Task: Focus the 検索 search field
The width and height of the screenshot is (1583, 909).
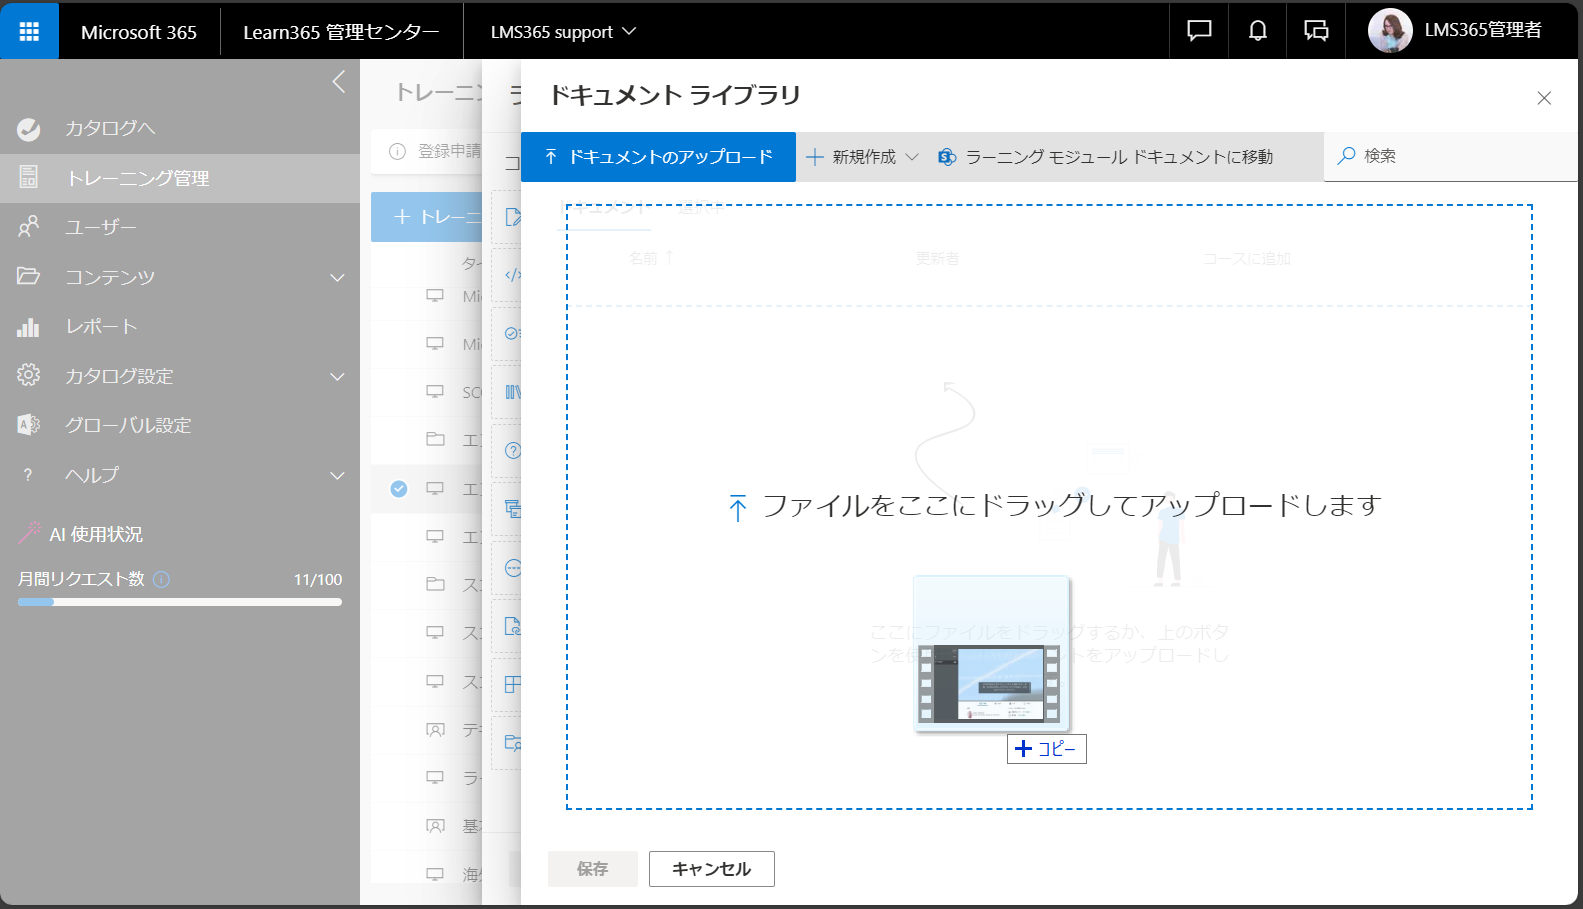Action: [1450, 156]
